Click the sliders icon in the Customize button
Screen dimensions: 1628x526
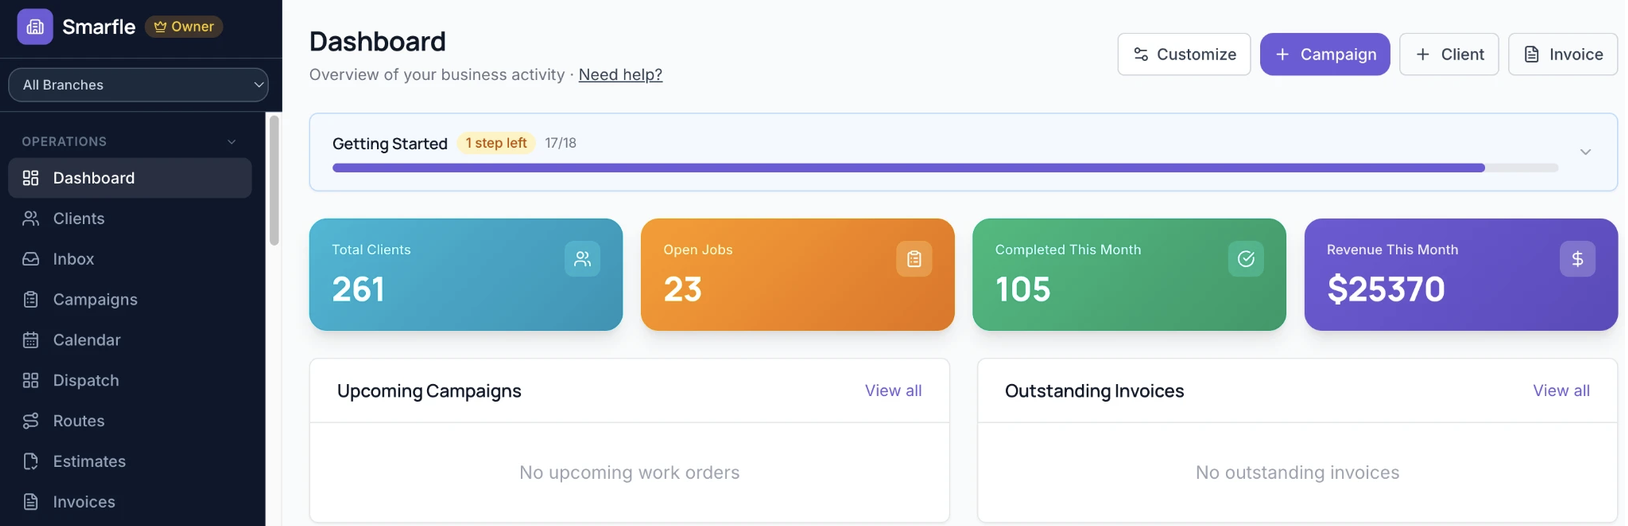[x=1141, y=54]
